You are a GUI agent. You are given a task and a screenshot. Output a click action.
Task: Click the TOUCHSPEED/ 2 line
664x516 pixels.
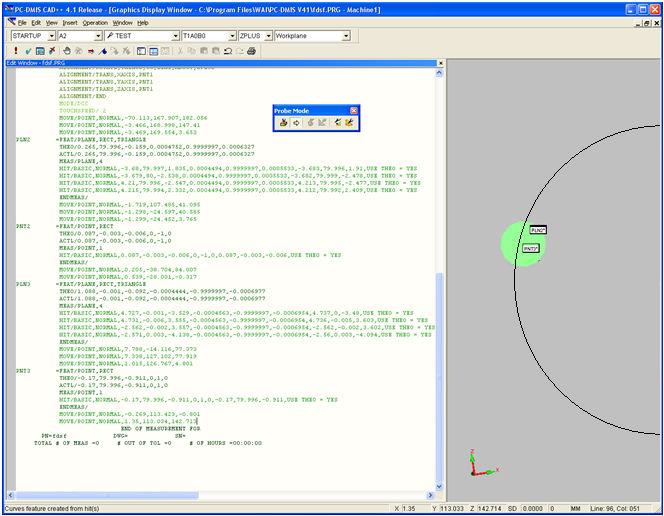pyautogui.click(x=83, y=110)
